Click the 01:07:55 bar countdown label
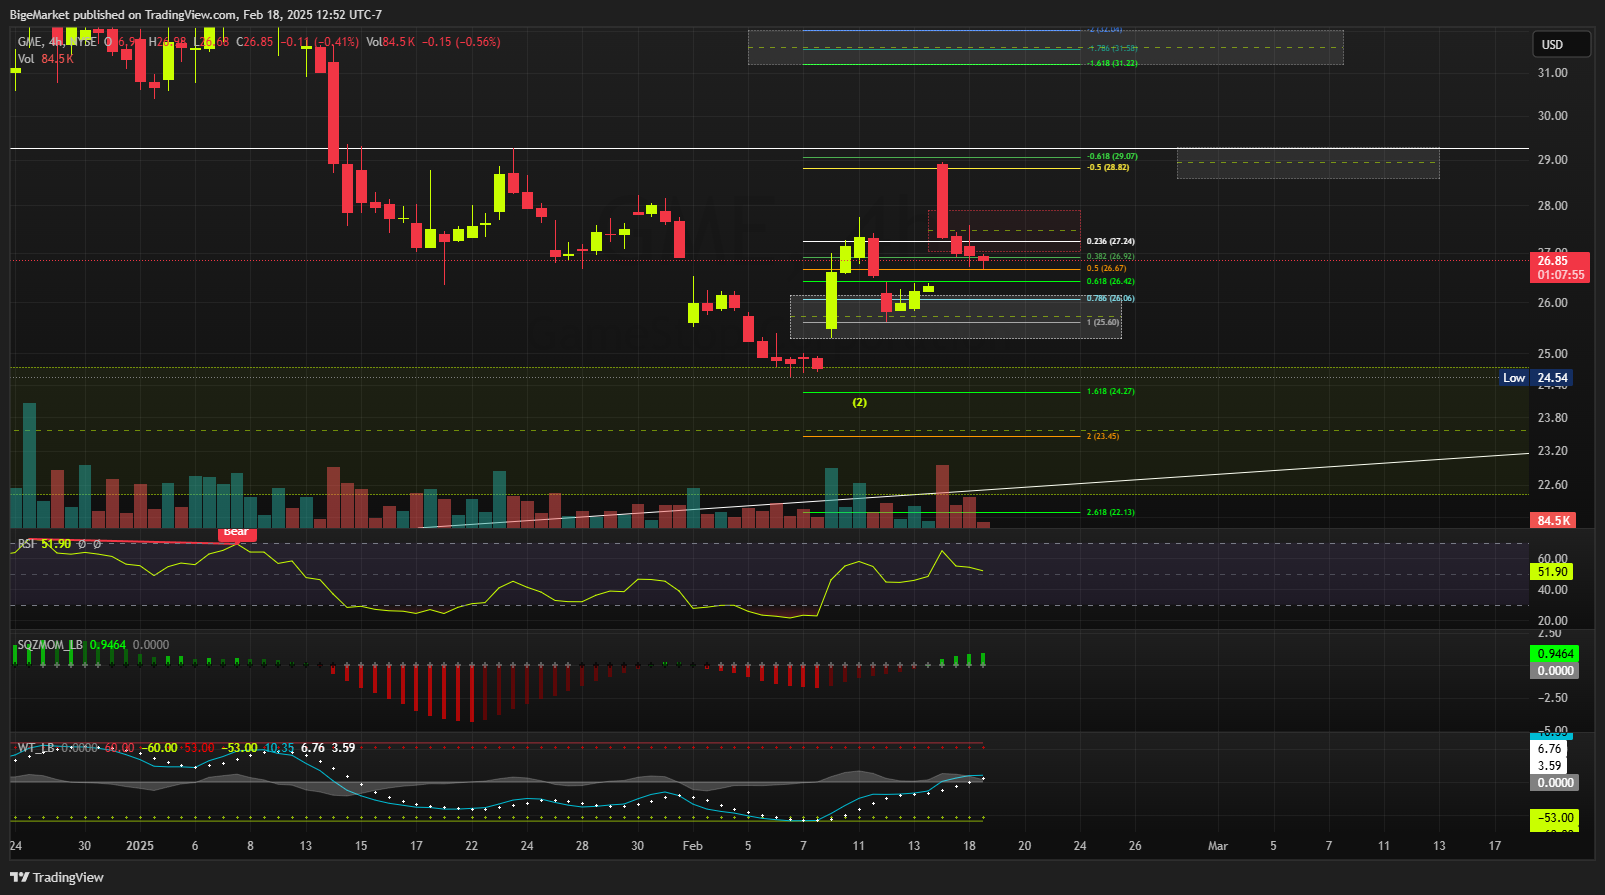 tap(1561, 275)
